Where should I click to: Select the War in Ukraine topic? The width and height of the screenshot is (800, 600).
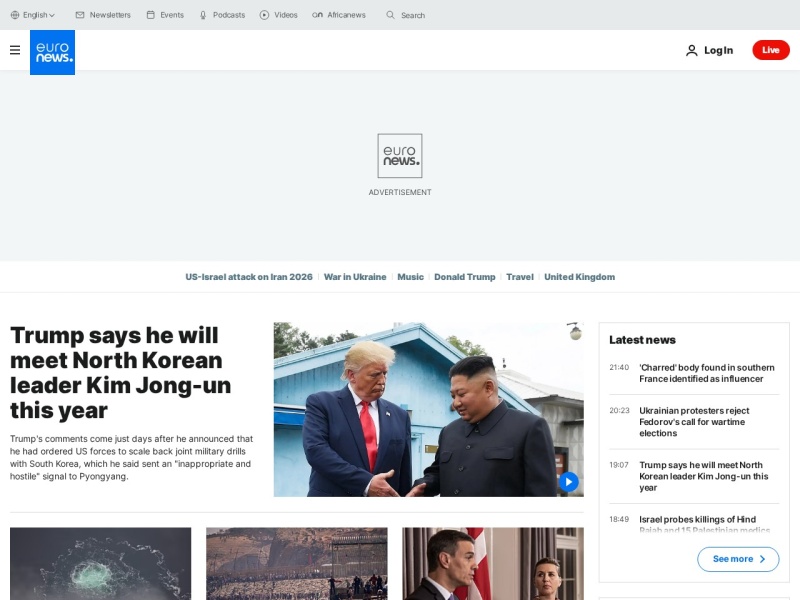click(x=355, y=277)
